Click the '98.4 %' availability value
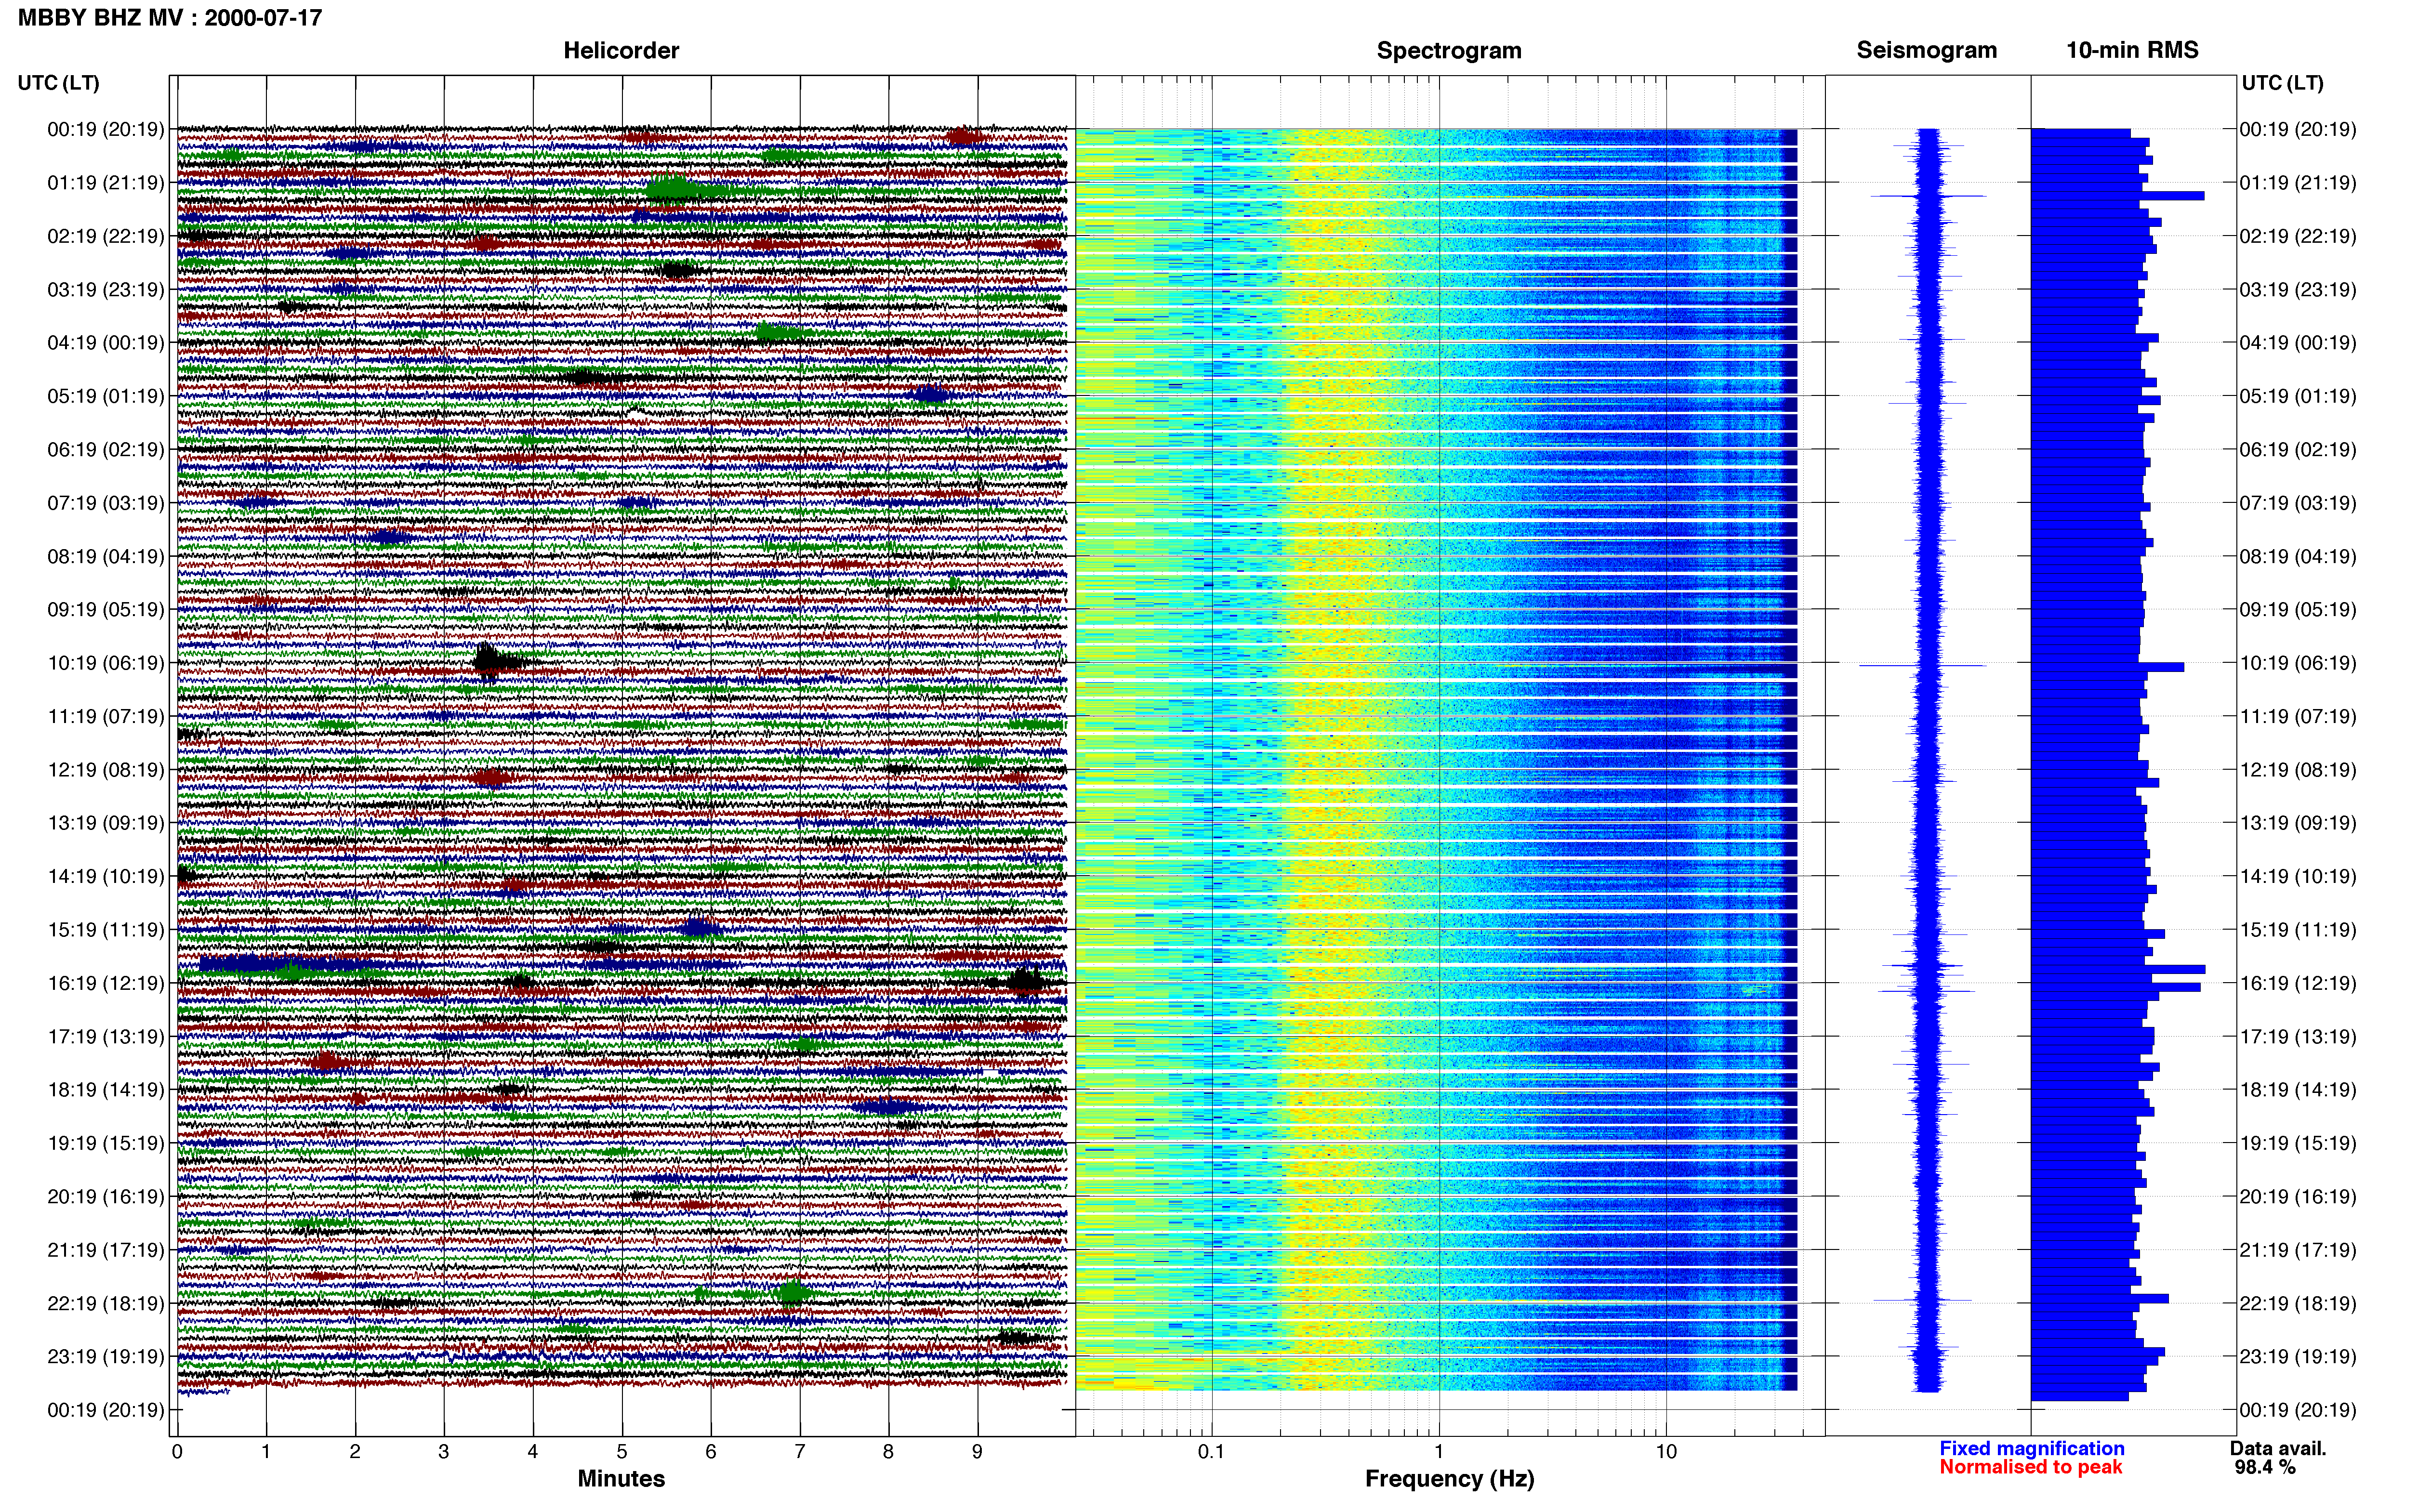This screenshot has width=2418, height=1512. click(x=2265, y=1467)
